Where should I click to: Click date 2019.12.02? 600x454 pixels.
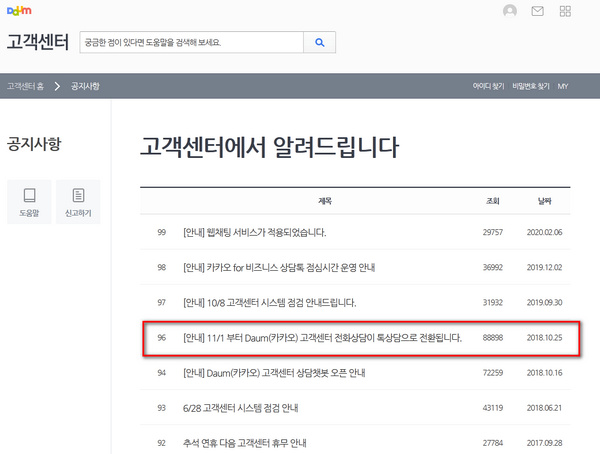pos(544,267)
